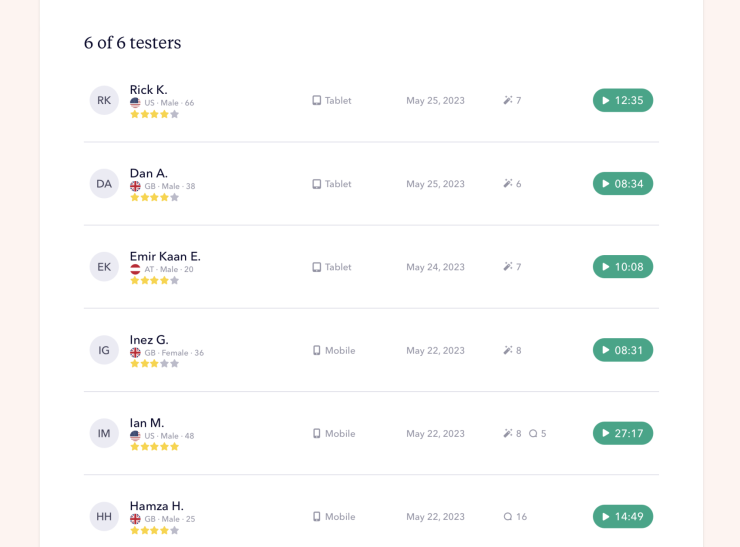Click Hamza H.'s tester name
The image size is (740, 547).
tap(157, 506)
